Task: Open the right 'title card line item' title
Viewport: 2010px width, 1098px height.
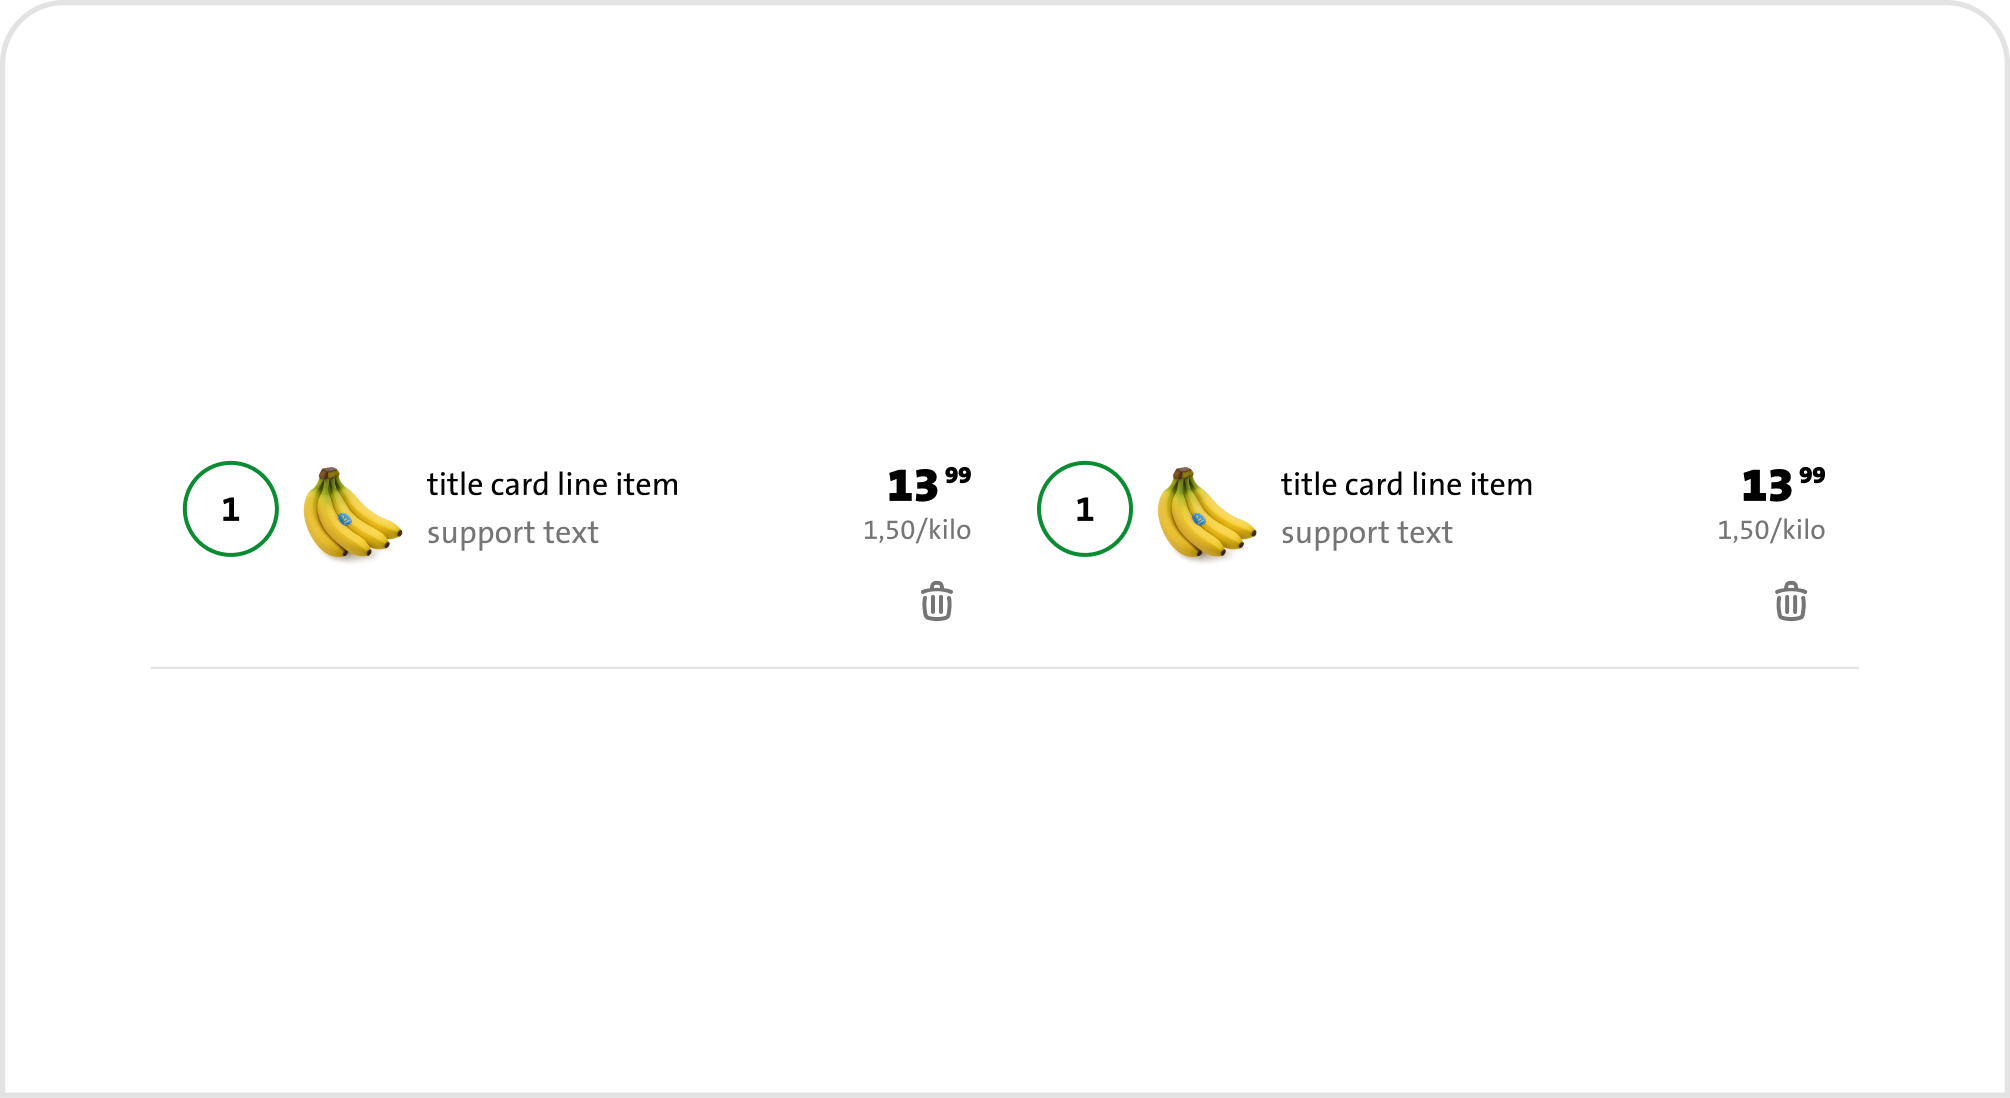Action: [1406, 484]
